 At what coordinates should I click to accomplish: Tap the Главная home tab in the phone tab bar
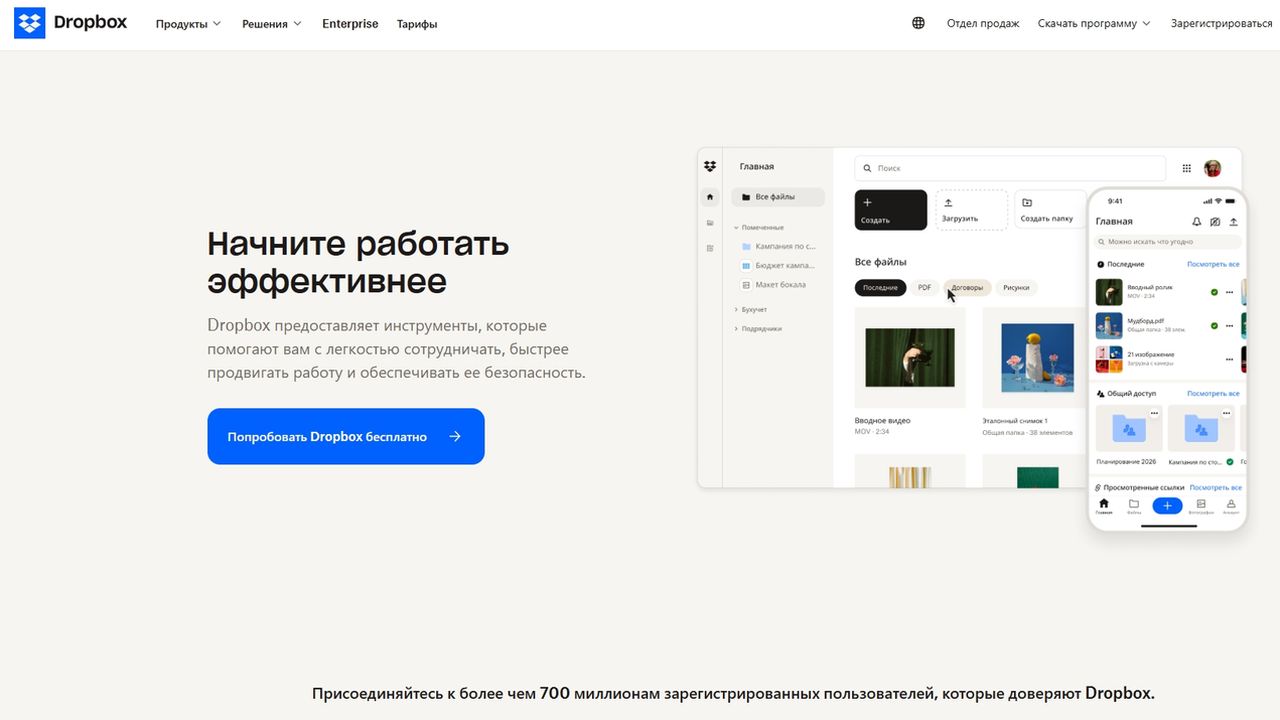click(1104, 506)
